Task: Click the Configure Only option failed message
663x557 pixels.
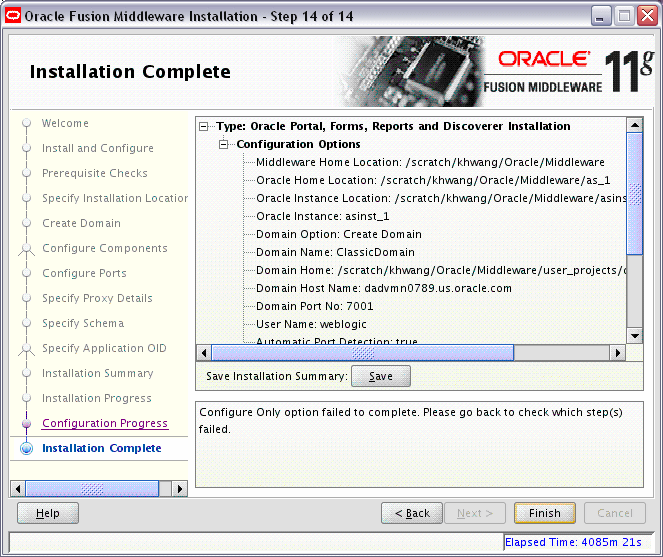Action: [x=411, y=421]
